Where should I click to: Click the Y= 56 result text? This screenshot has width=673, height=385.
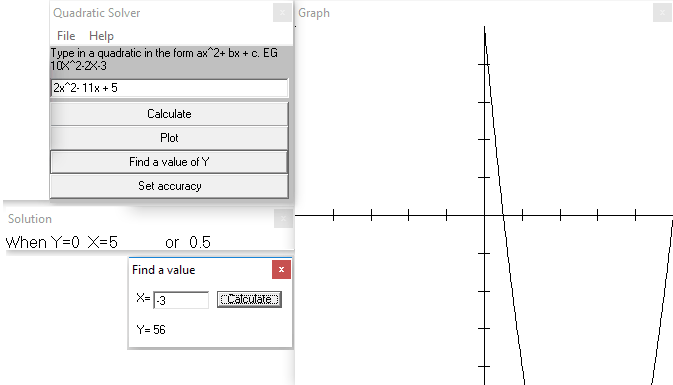click(x=151, y=330)
